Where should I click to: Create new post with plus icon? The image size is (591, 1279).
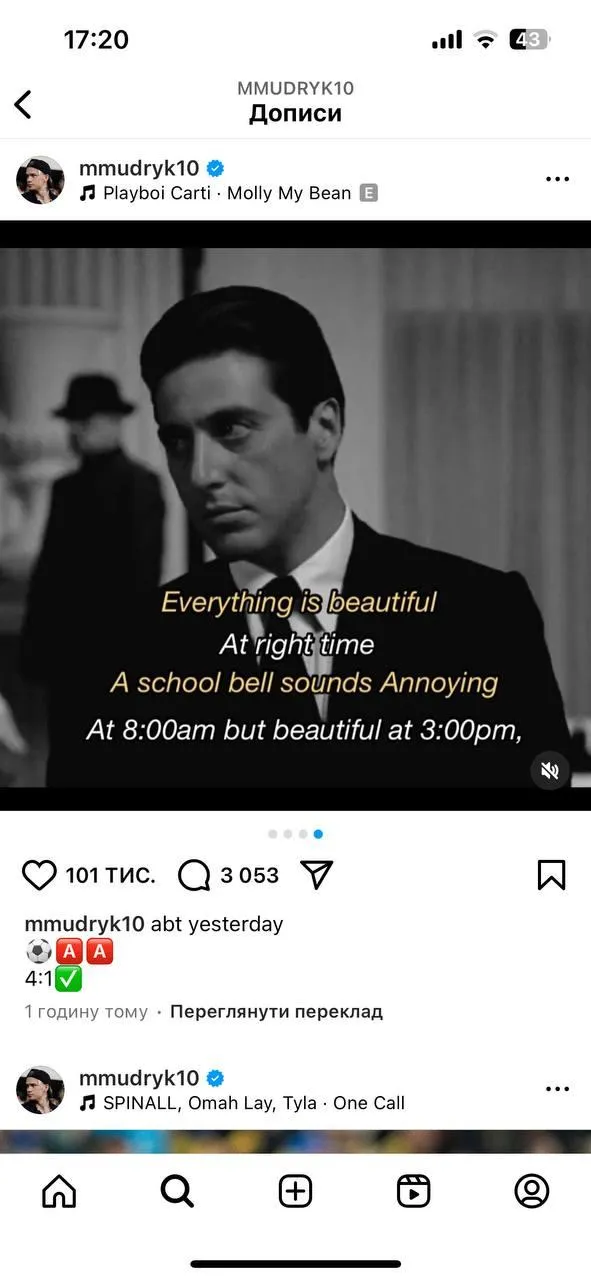295,1191
